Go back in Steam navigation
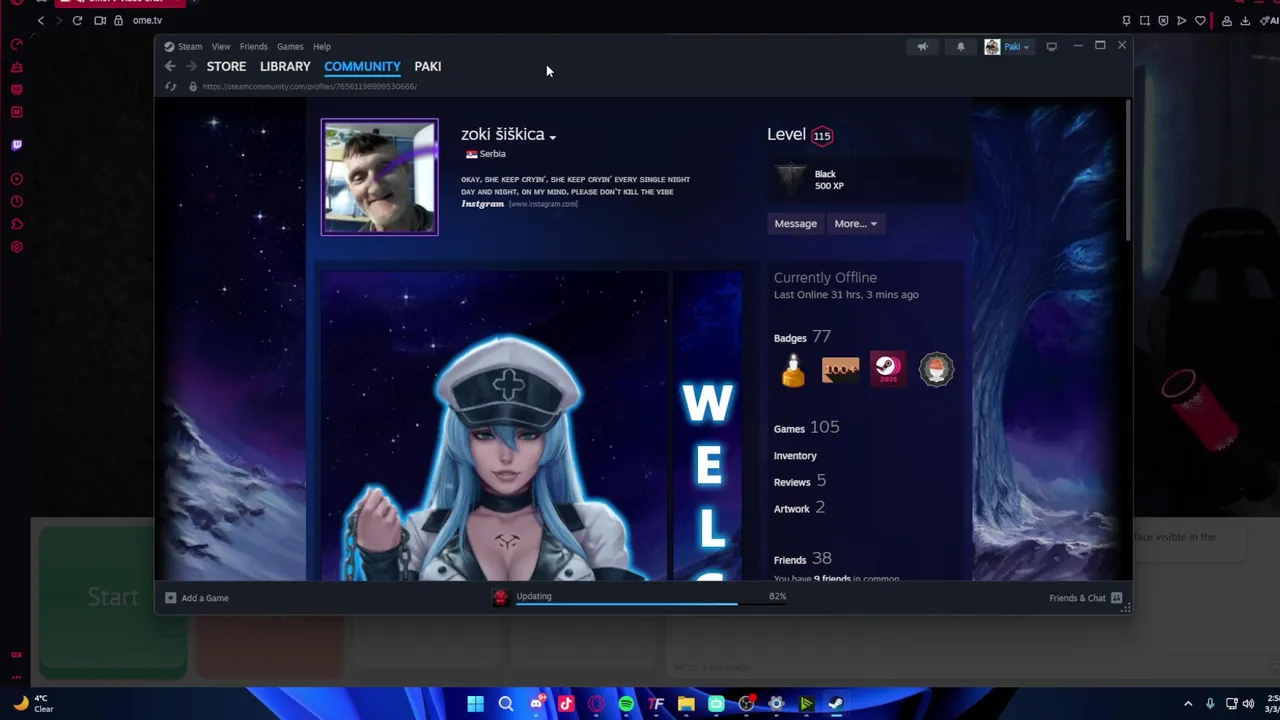The width and height of the screenshot is (1280, 720). click(170, 66)
